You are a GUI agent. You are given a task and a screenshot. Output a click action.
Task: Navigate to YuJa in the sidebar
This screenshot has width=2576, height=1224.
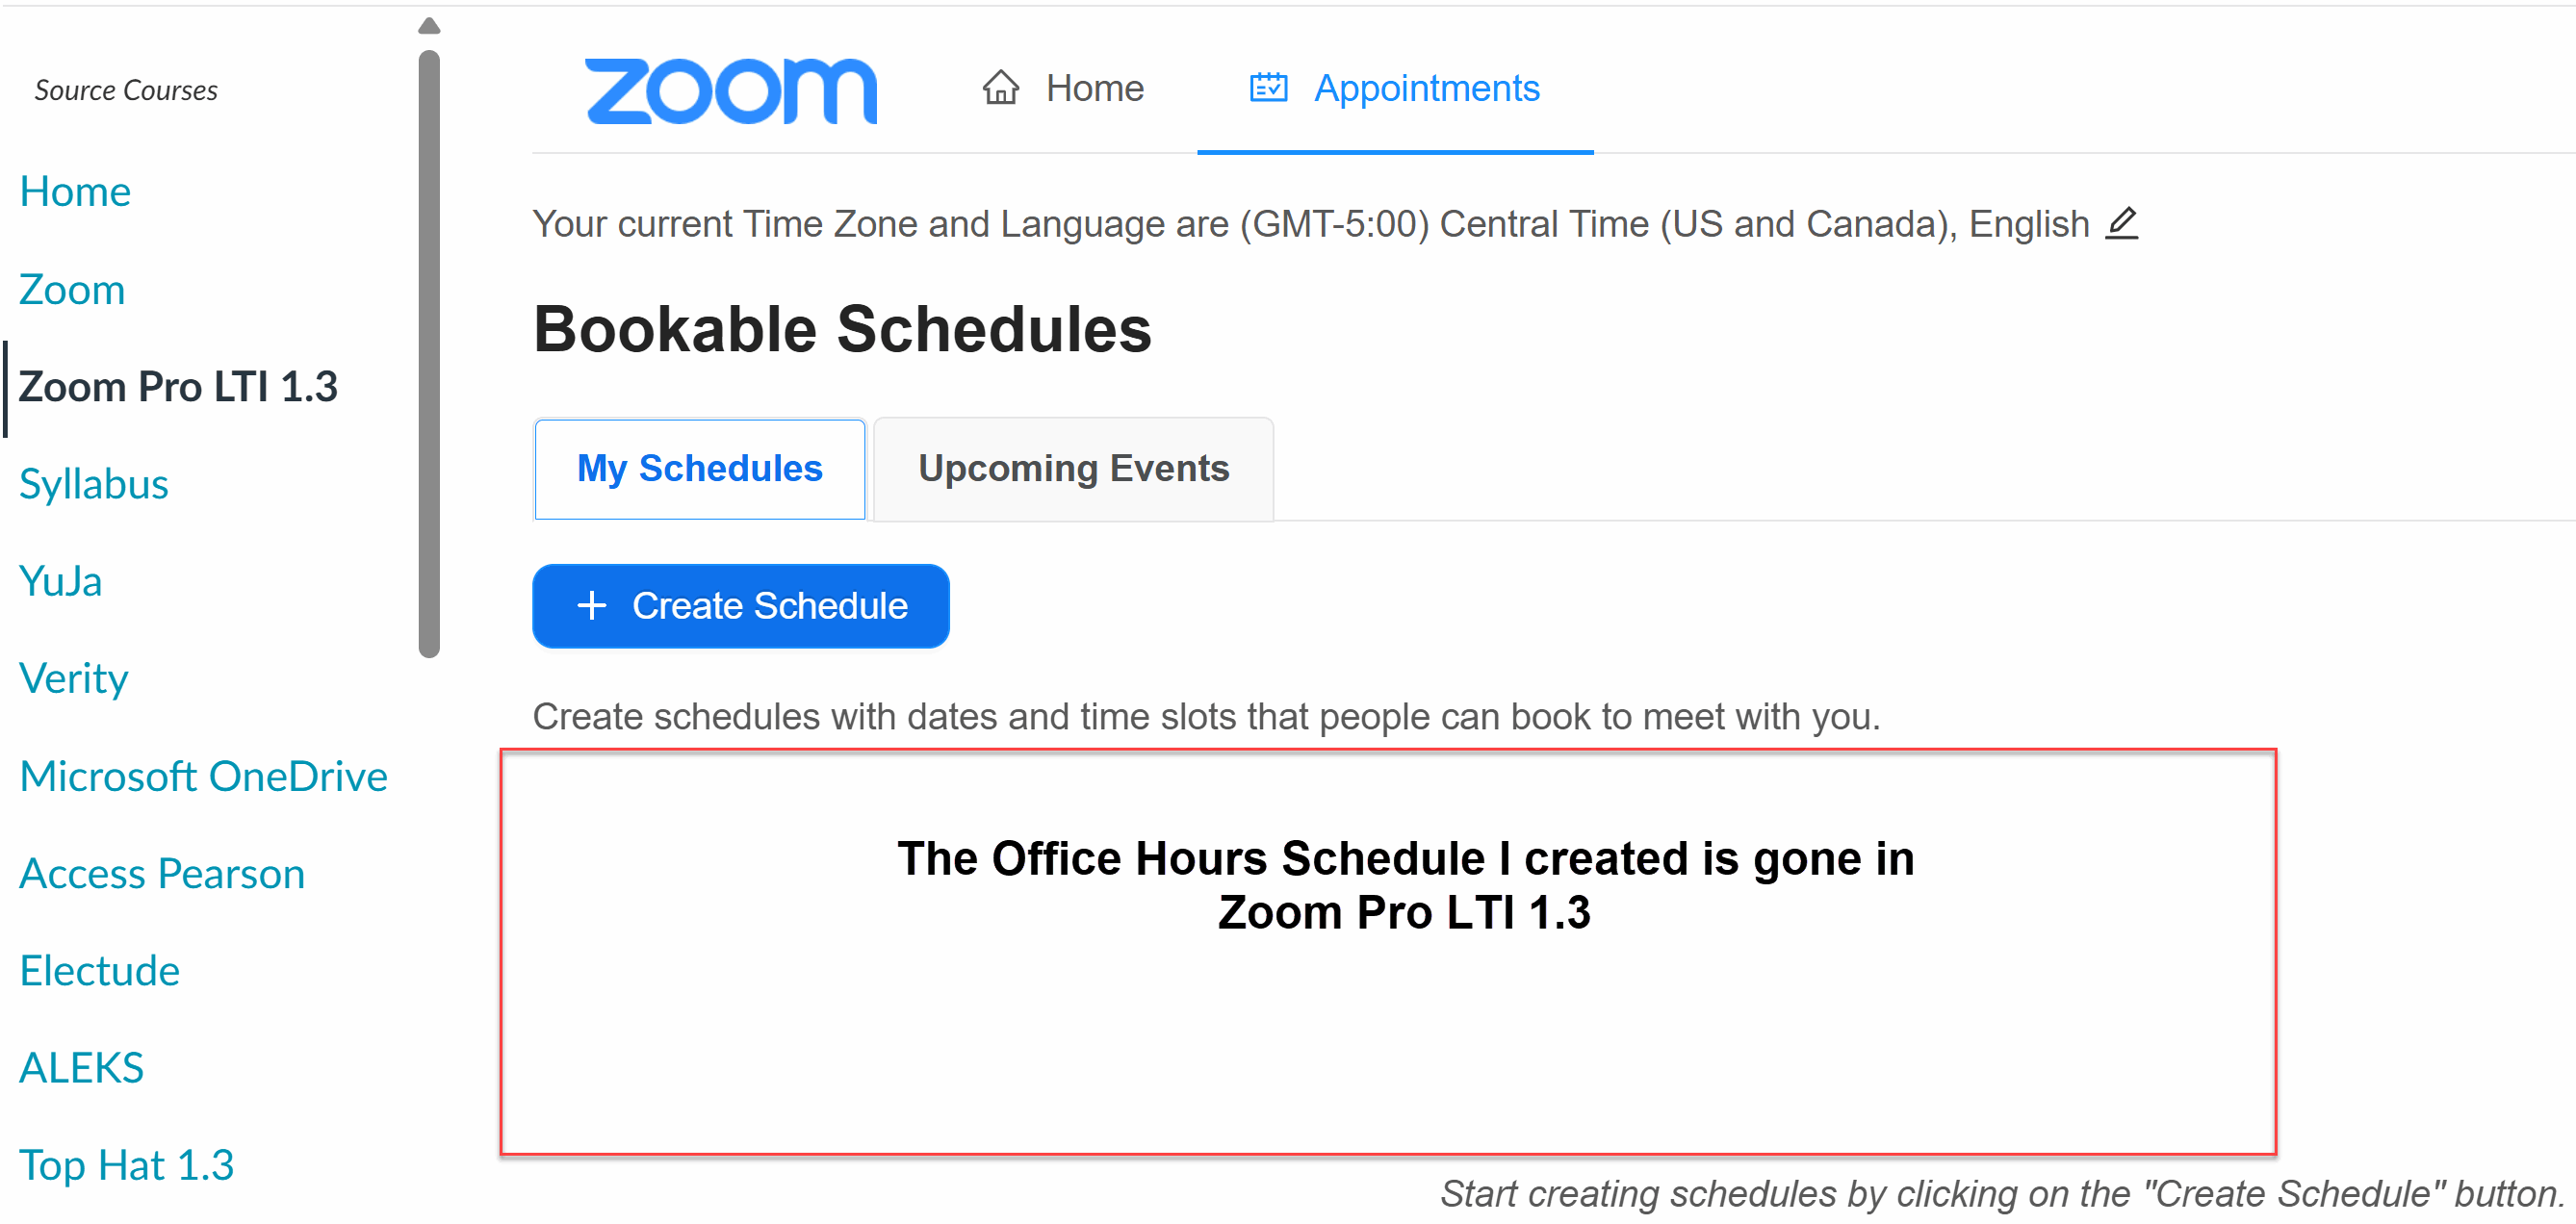(61, 581)
